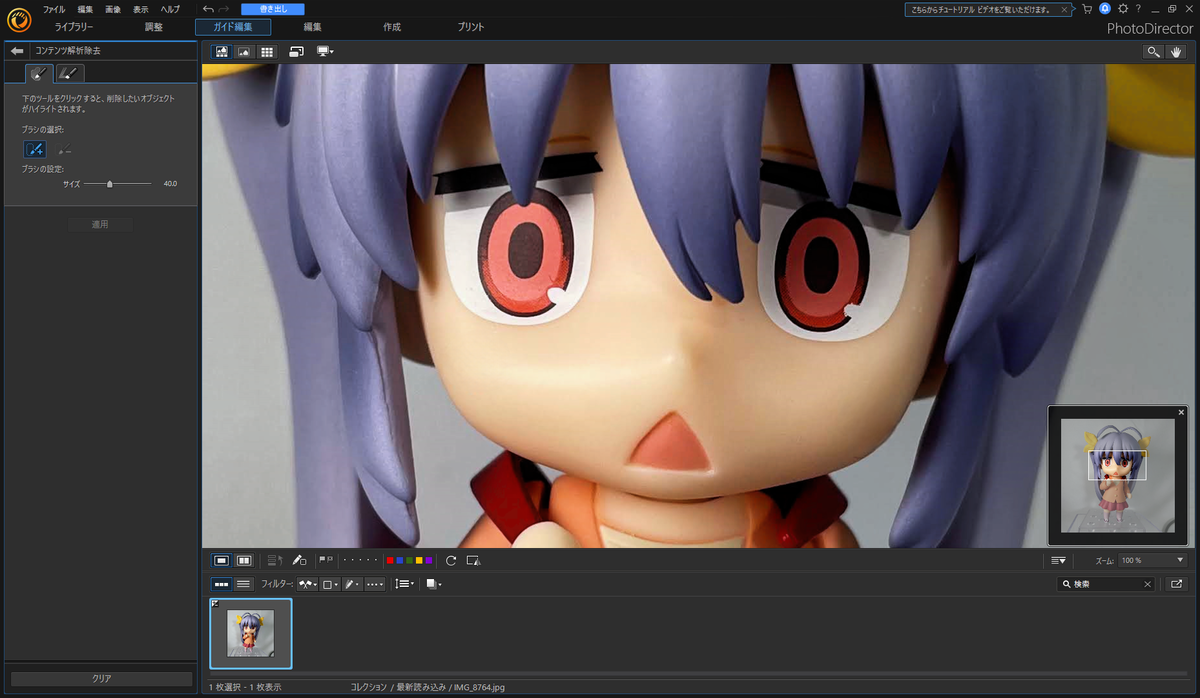Select the IMG_8764 thumbnail in filmstrip

(251, 633)
